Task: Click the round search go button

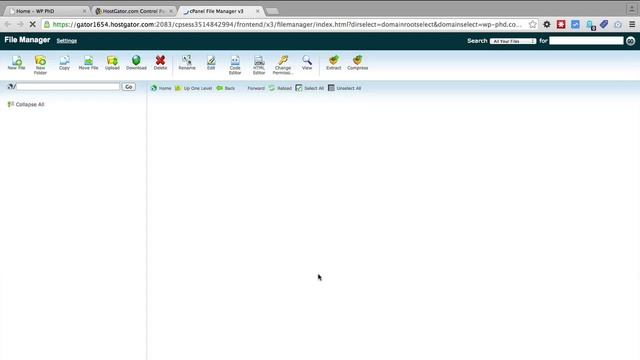Action: click(631, 41)
